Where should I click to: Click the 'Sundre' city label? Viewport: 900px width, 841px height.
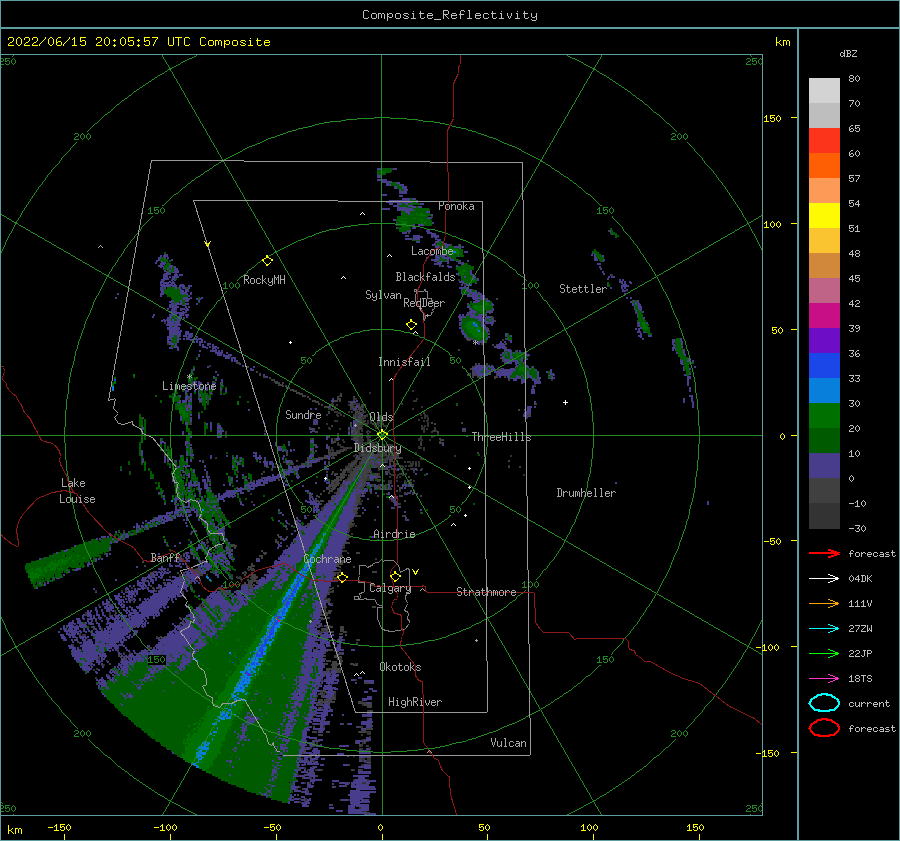tap(303, 414)
